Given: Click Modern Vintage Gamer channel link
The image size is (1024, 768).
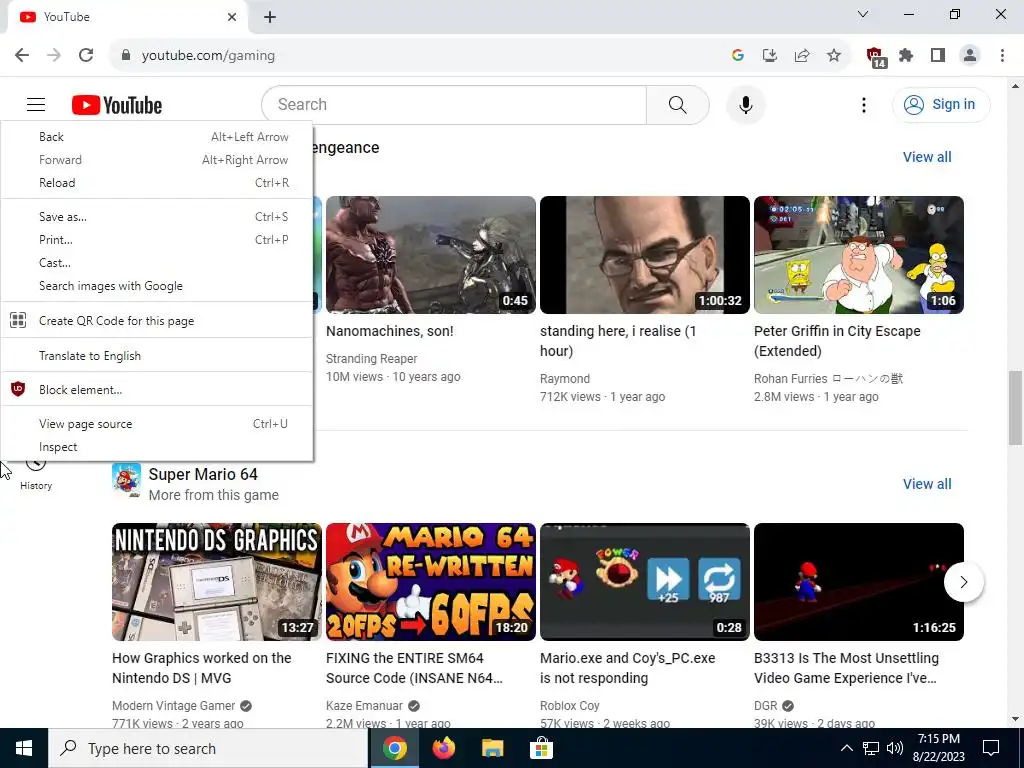Looking at the screenshot, I should coord(173,706).
